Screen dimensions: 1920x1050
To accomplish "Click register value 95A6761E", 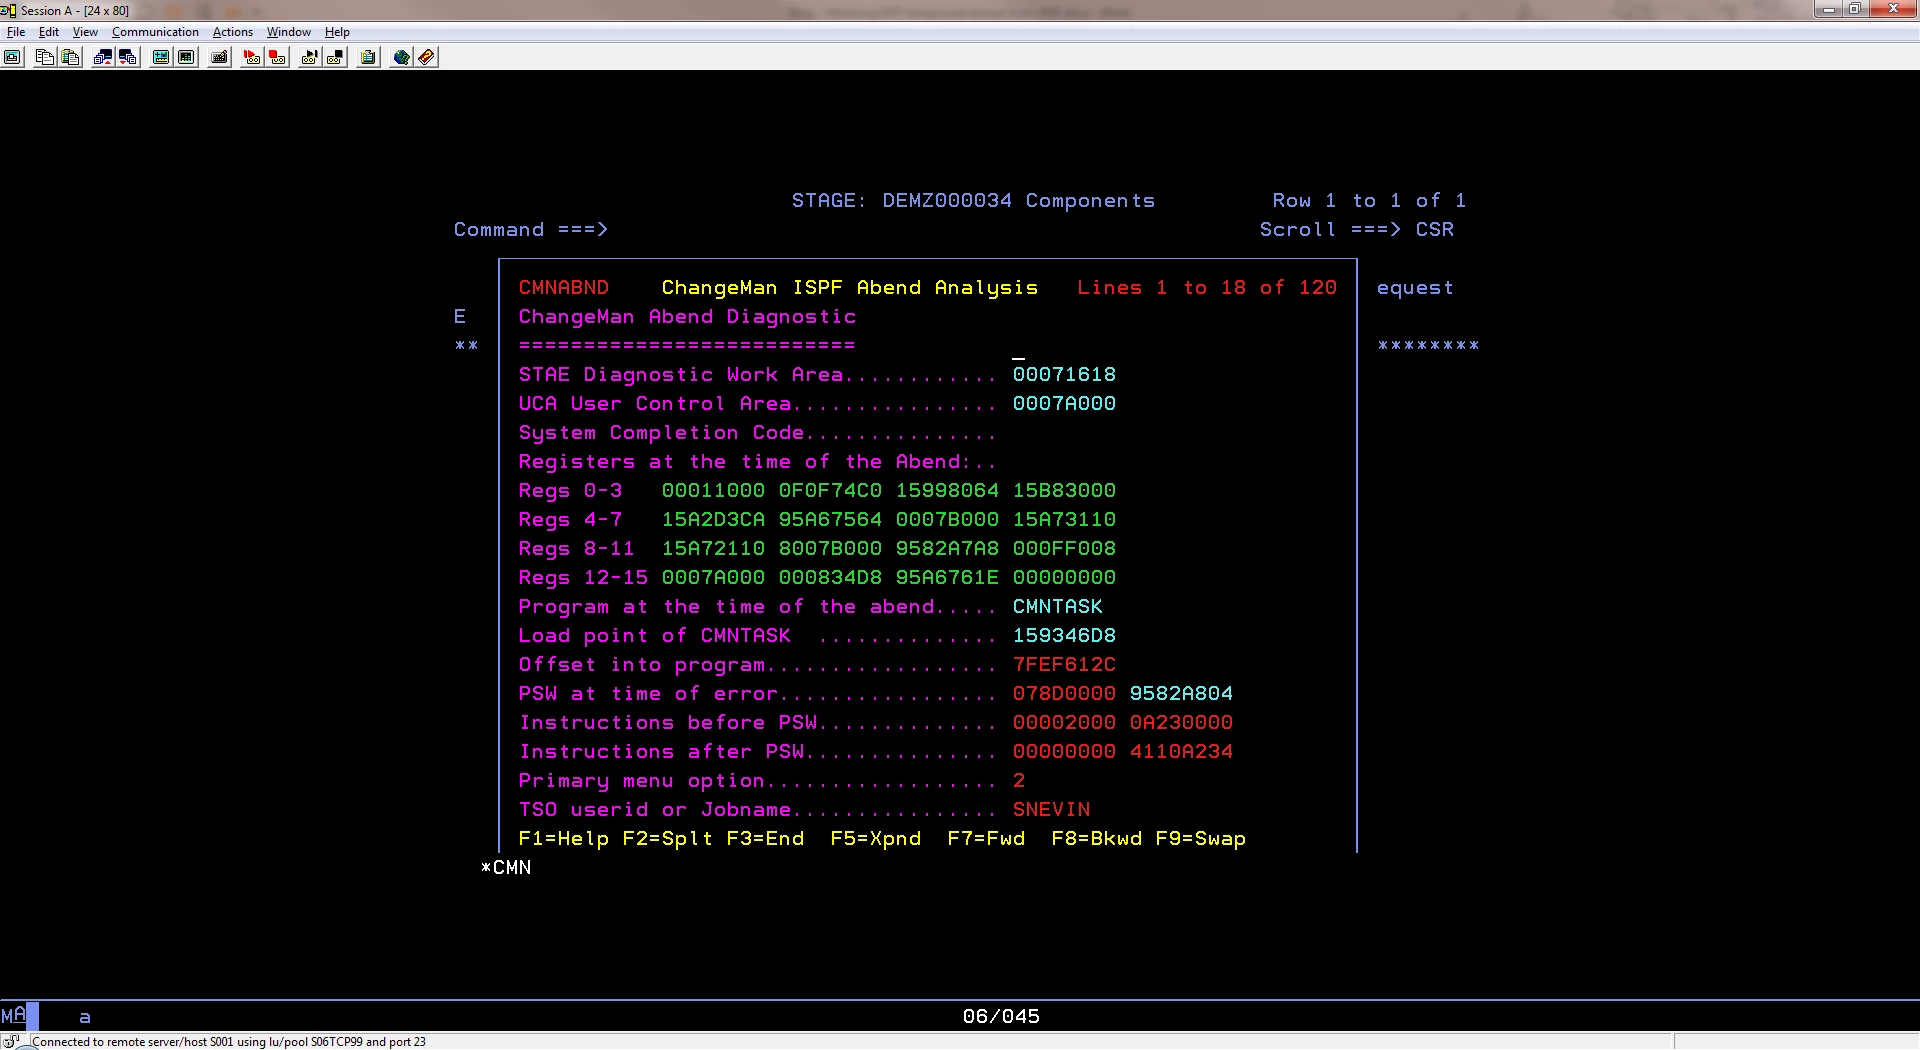I will 947,578.
